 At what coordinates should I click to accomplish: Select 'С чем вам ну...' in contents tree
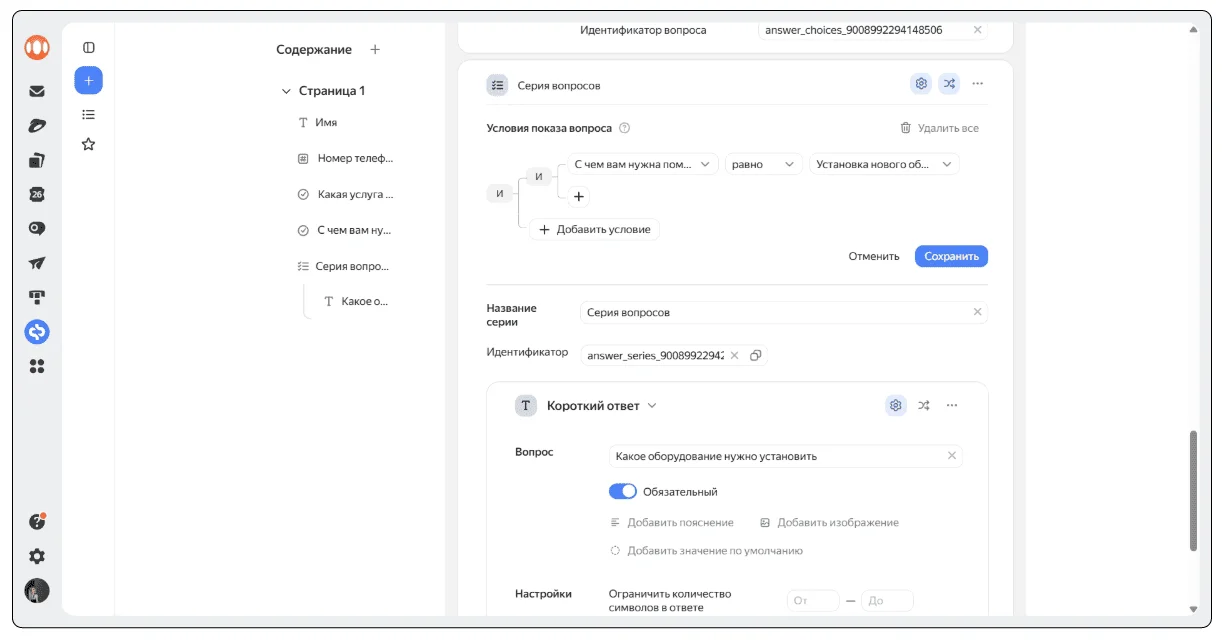(x=355, y=230)
